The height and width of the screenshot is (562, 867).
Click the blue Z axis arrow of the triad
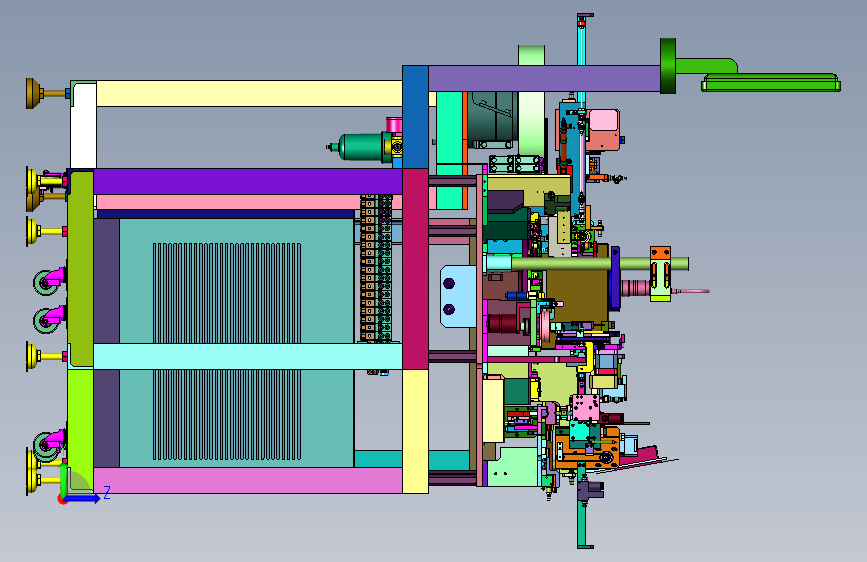click(x=83, y=498)
